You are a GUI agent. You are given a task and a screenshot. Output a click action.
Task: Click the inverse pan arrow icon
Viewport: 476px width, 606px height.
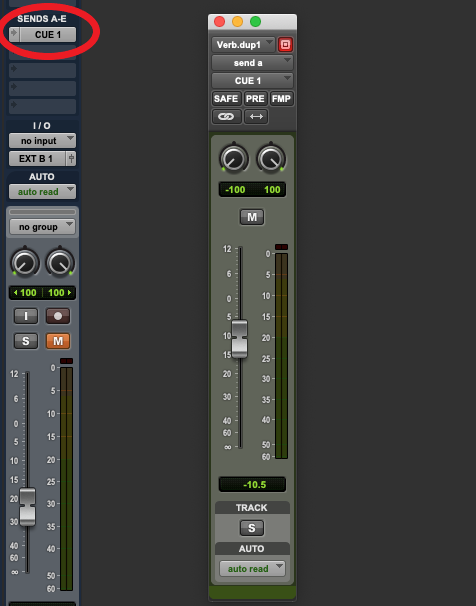(x=256, y=116)
